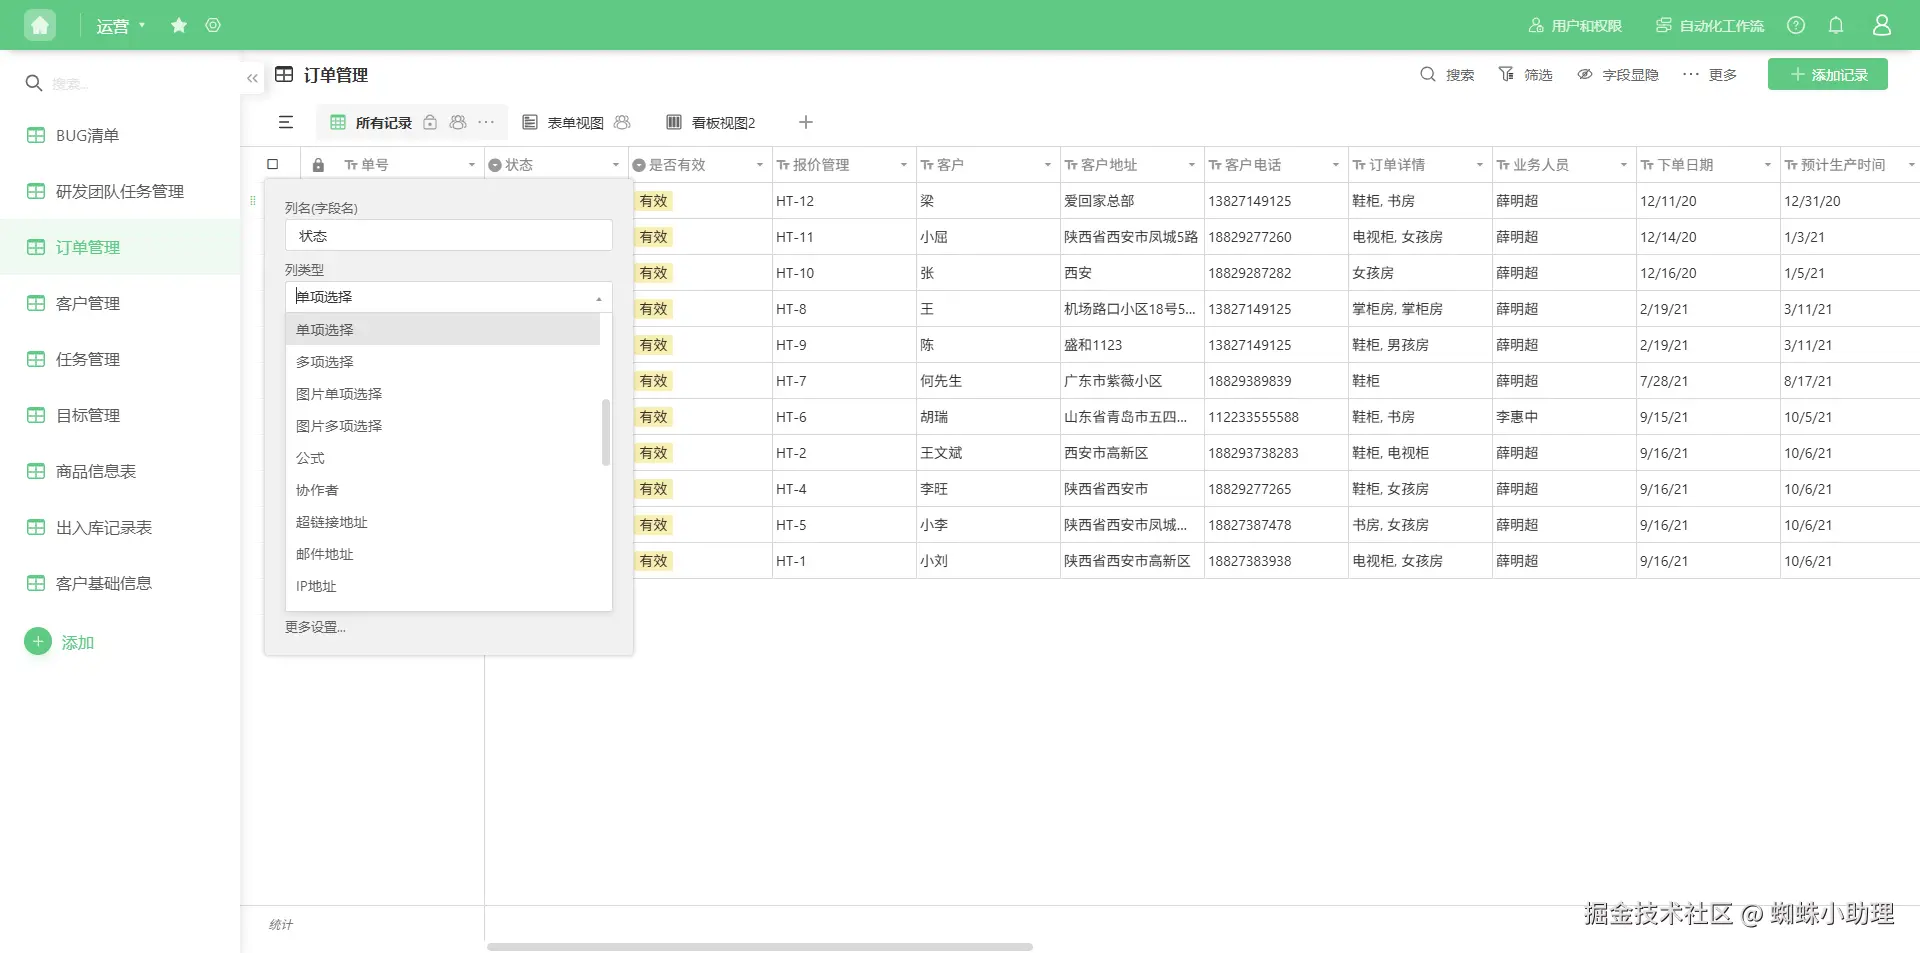Select 多项选择 column type

pos(443,362)
